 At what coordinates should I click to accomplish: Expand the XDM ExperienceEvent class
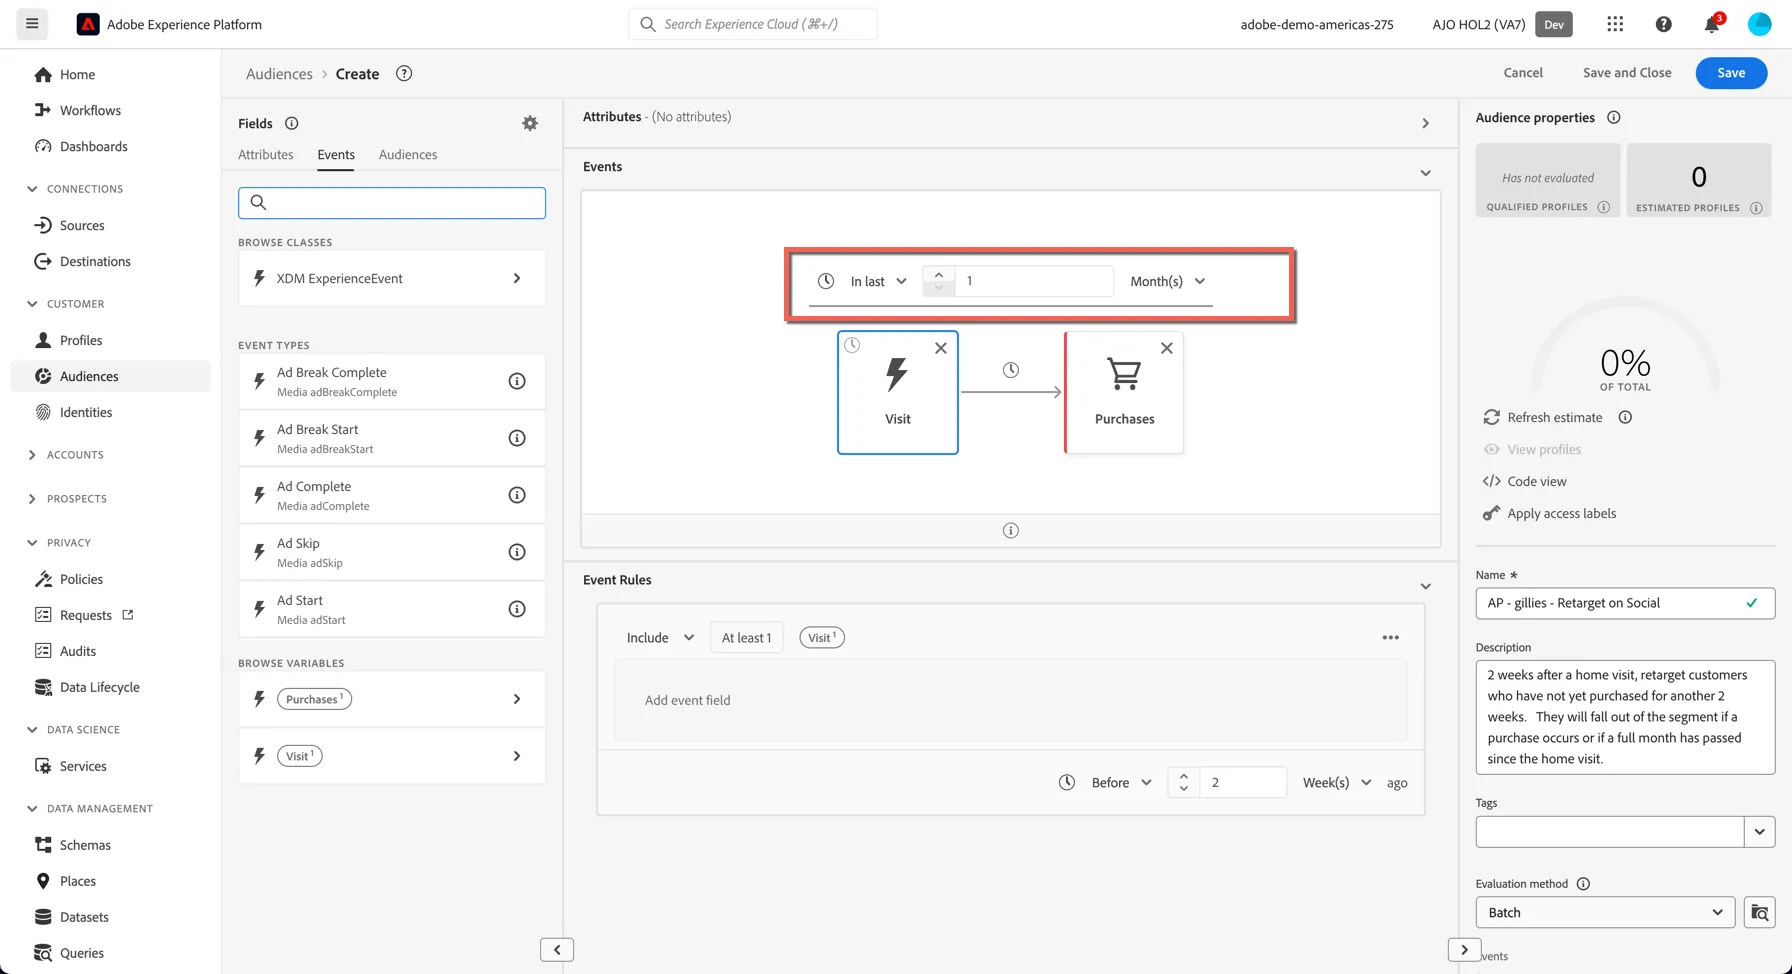click(392, 278)
